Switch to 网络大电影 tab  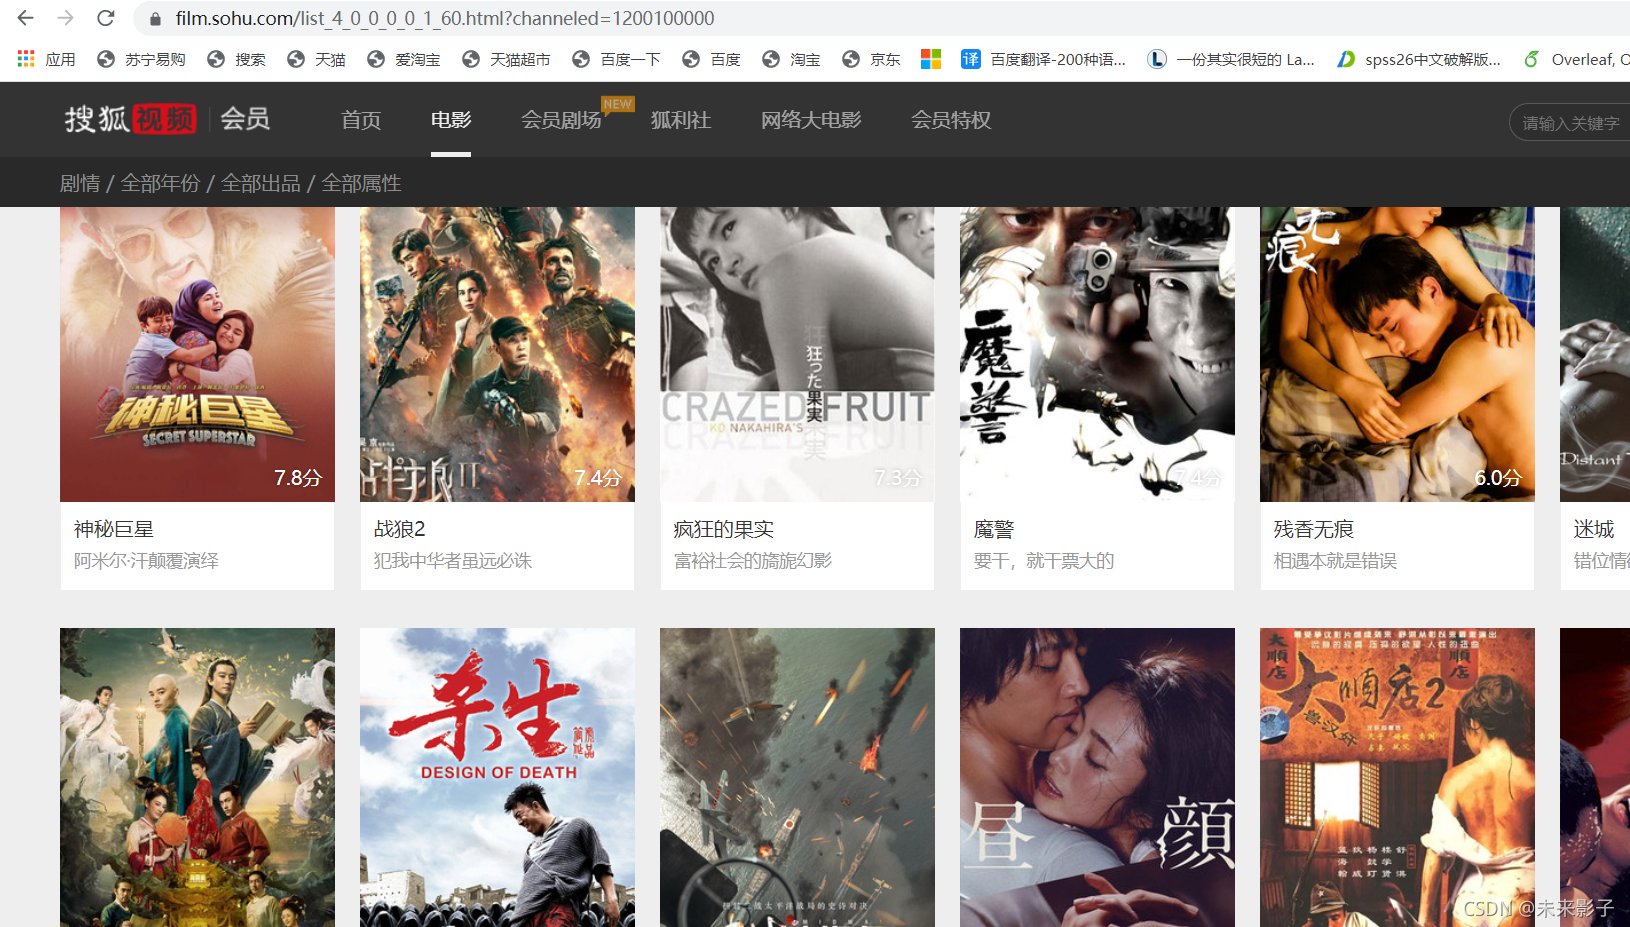pos(811,120)
